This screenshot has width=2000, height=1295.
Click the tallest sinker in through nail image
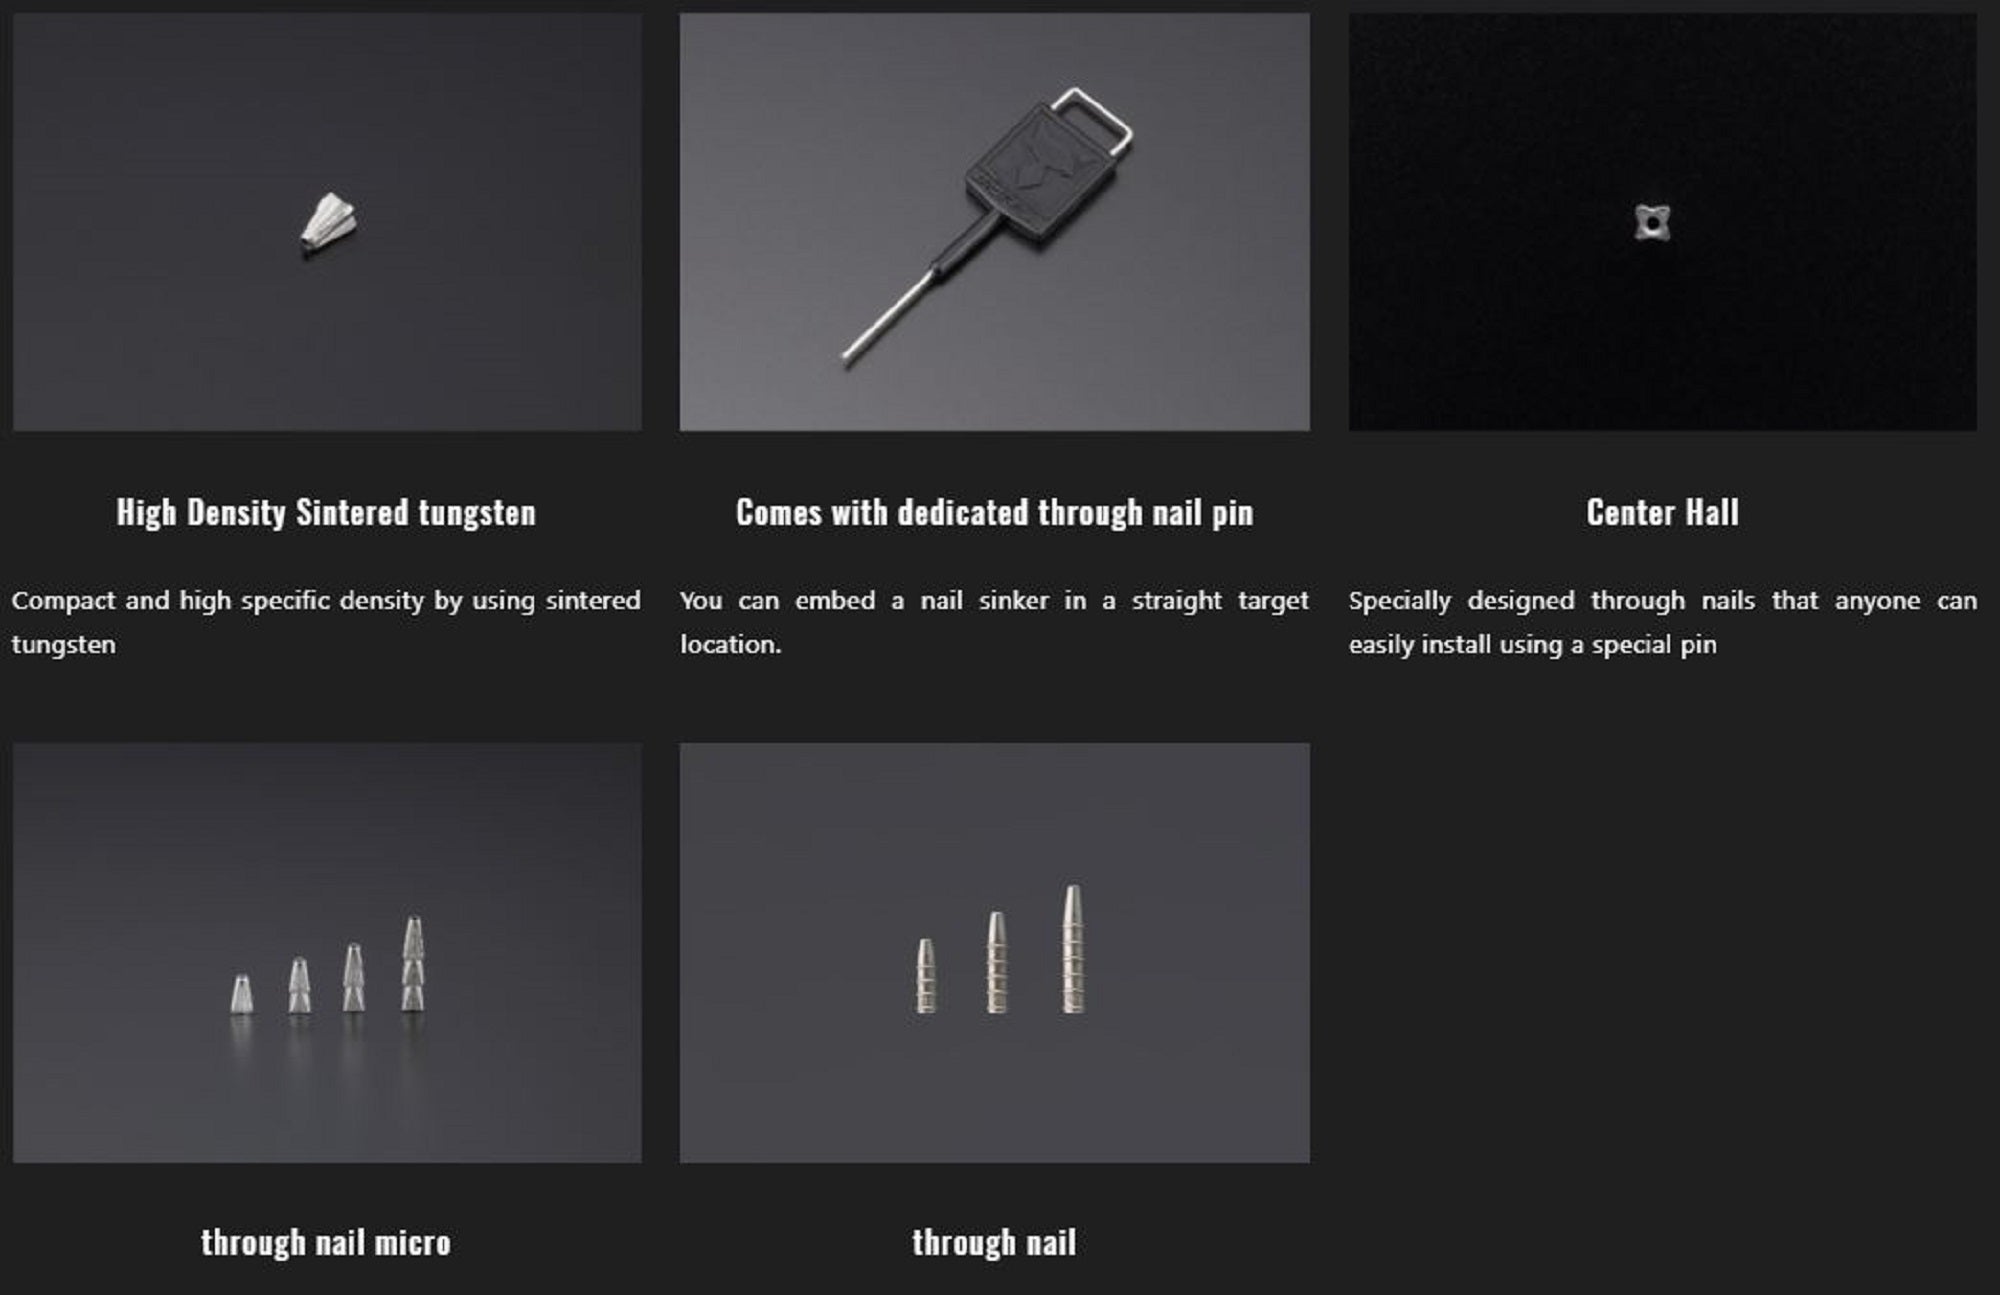(1072, 950)
